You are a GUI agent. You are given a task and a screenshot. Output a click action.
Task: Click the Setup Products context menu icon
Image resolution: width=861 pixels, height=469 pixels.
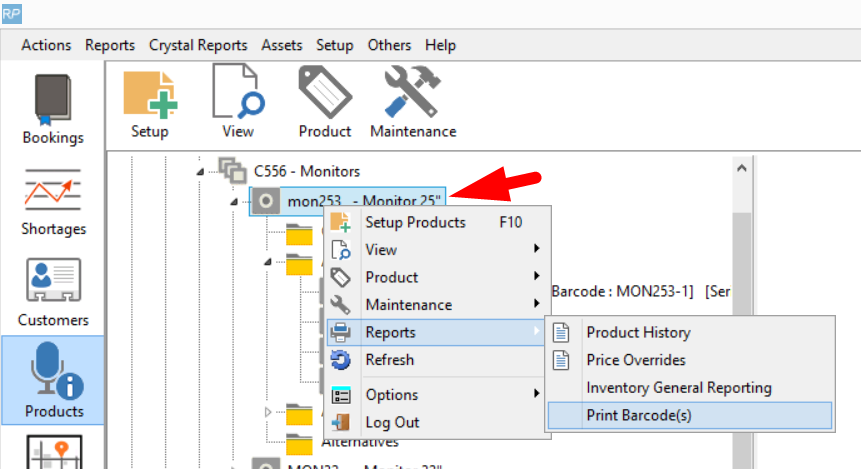(340, 222)
